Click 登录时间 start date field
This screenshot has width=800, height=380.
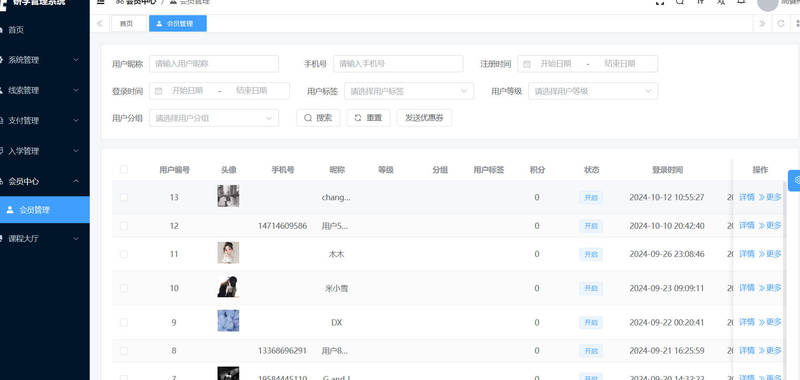pyautogui.click(x=187, y=91)
